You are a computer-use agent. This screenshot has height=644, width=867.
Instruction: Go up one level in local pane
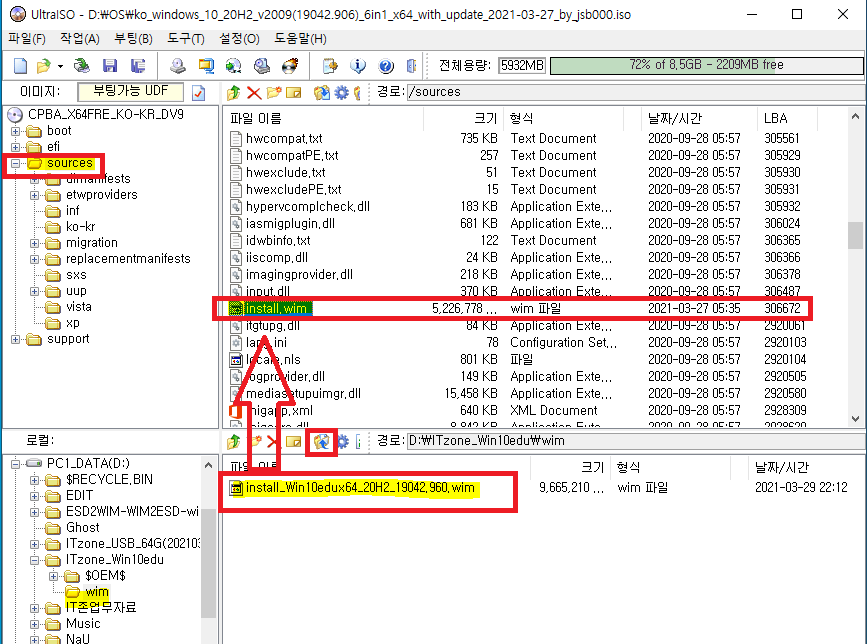233,441
